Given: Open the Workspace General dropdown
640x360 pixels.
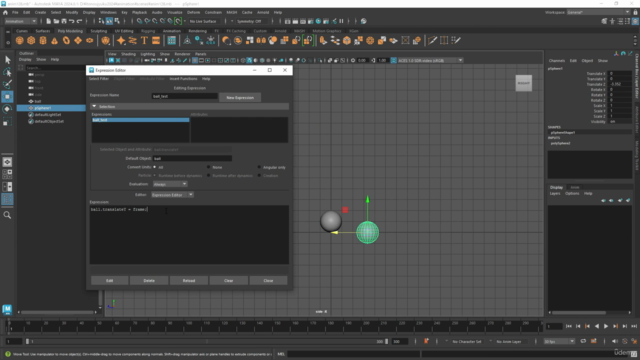Looking at the screenshot, I should coord(598,13).
